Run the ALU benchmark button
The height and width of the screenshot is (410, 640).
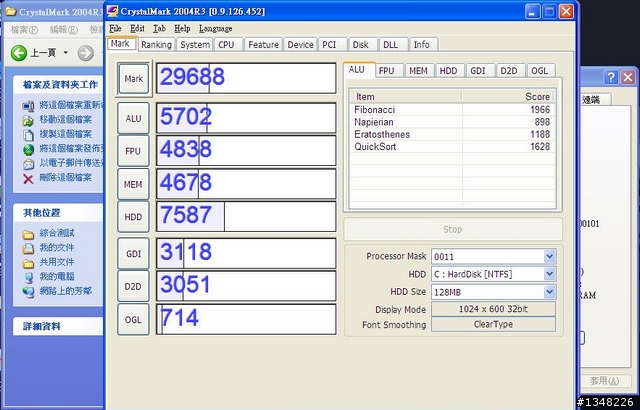(133, 118)
